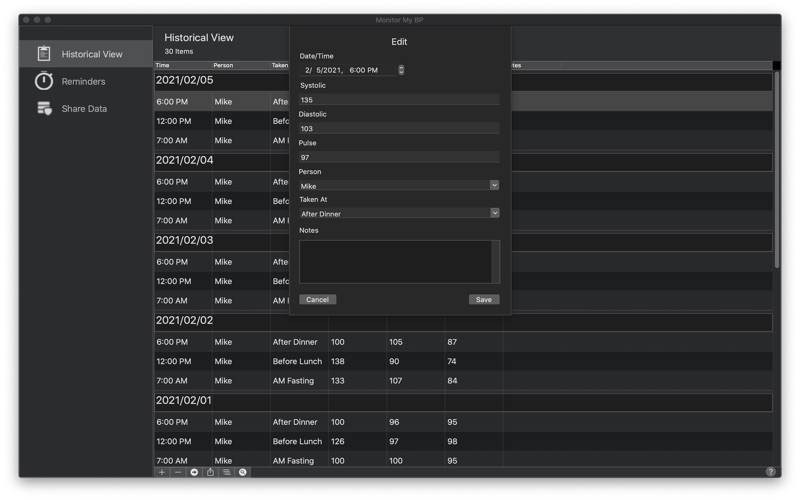Viewport: 800px width, 500px height.
Task: Click After Dinner in 2021/02/01 group
Action: (x=295, y=422)
